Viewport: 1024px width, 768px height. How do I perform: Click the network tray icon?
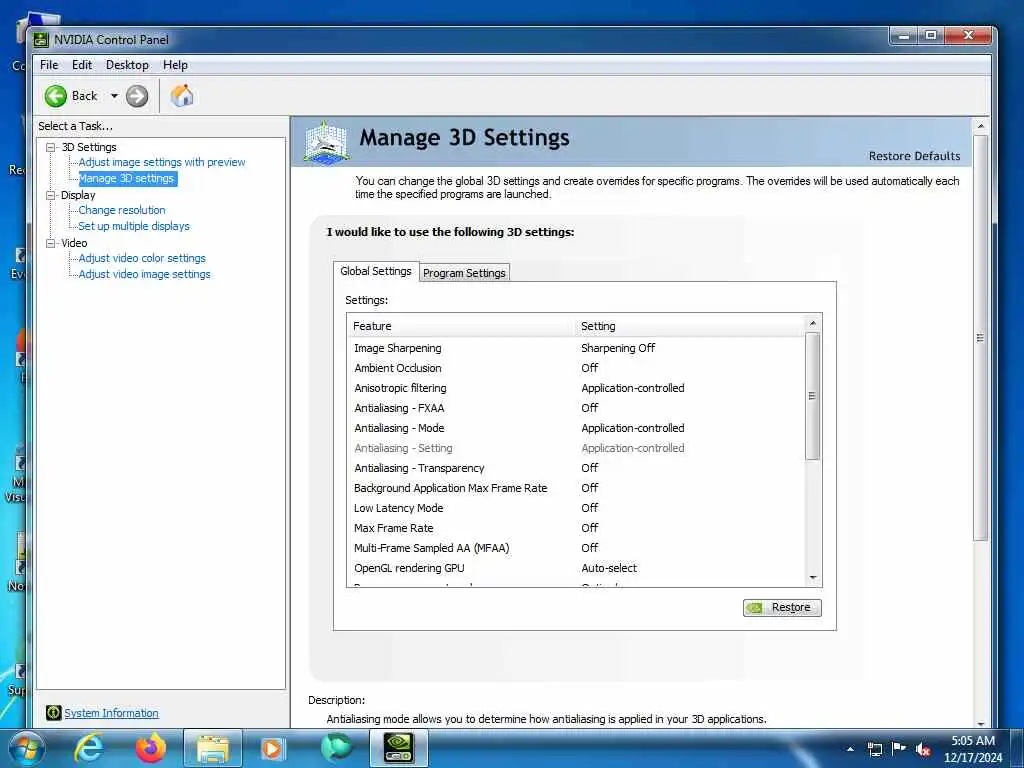coord(874,749)
